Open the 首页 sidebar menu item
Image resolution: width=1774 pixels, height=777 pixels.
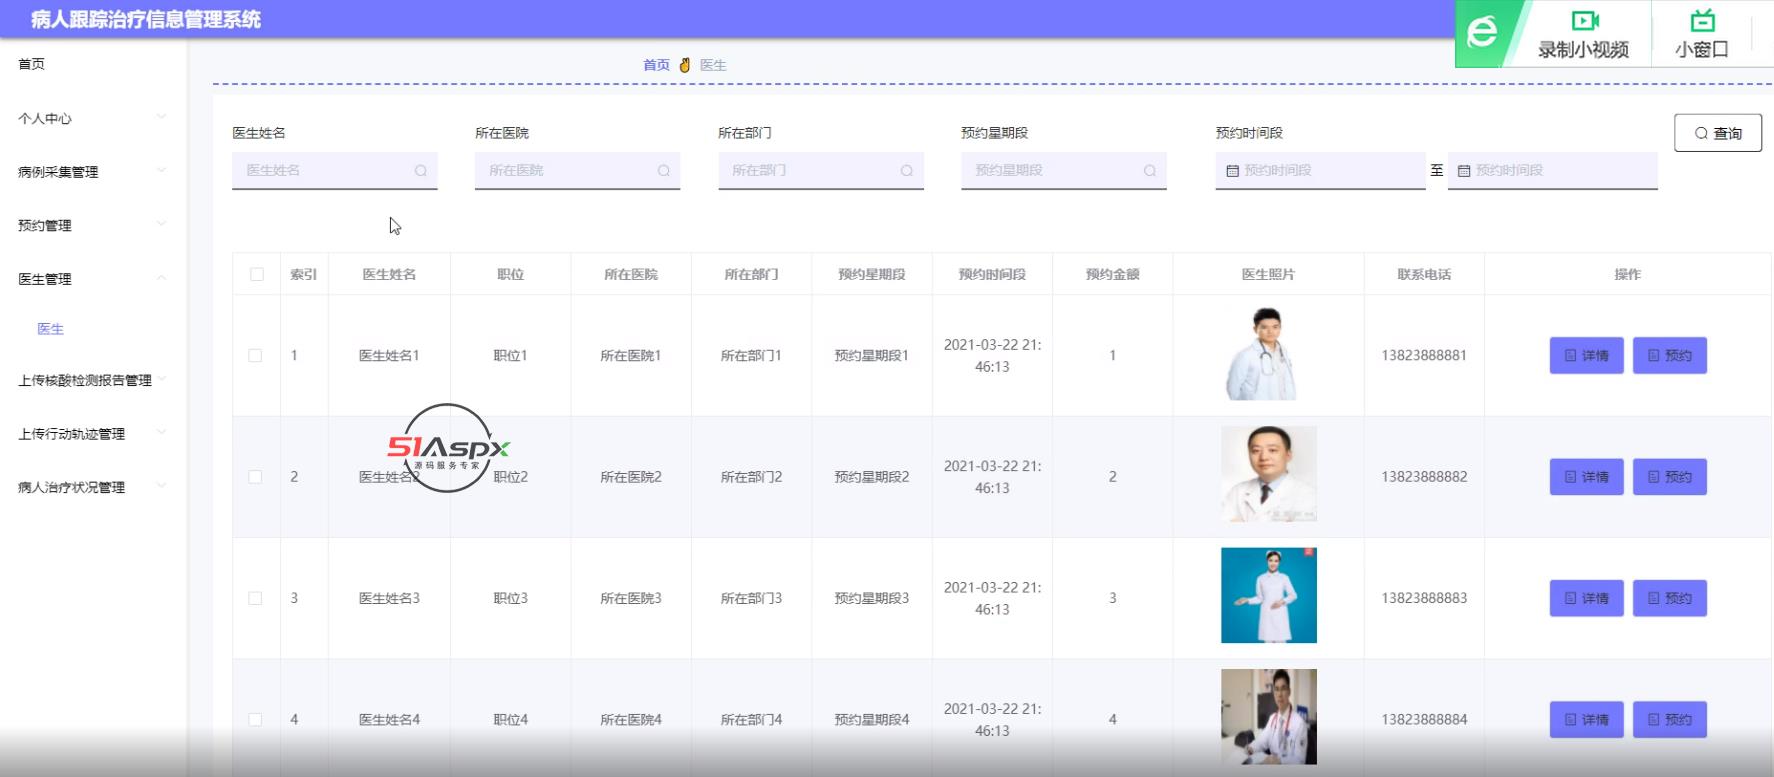pos(32,64)
